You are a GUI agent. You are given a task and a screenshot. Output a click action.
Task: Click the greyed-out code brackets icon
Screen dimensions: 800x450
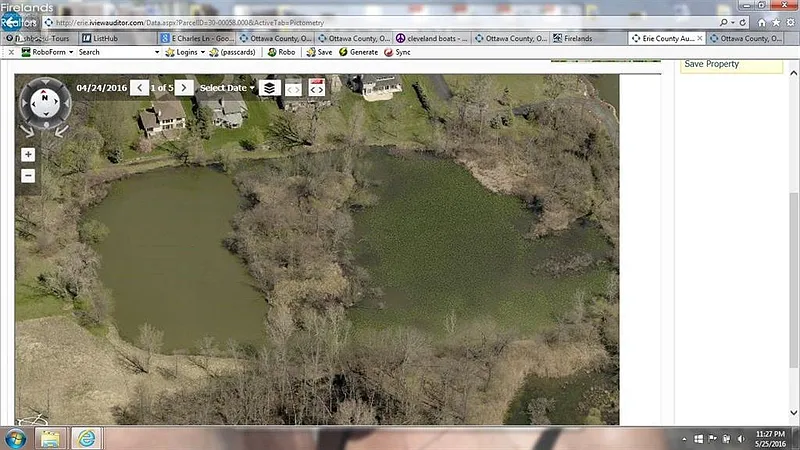click(x=293, y=89)
